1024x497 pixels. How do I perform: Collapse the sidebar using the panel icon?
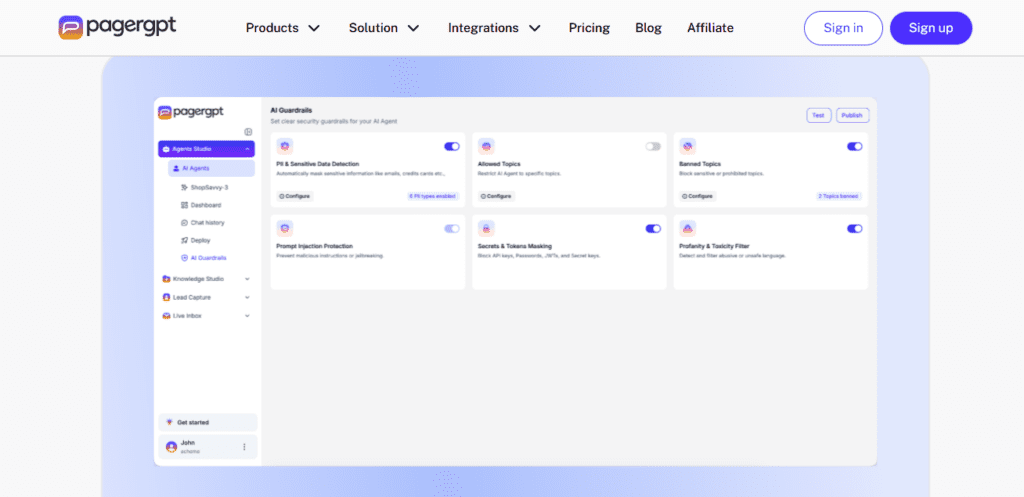tap(248, 132)
